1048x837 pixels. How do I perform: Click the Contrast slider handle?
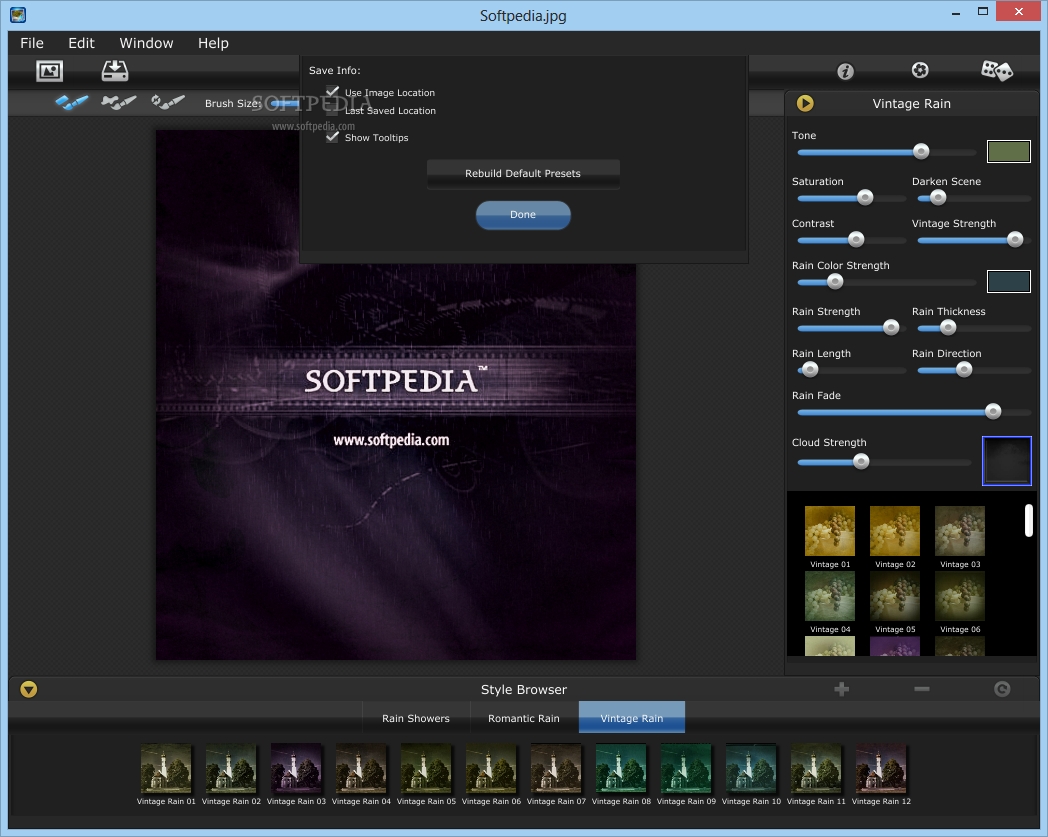pos(856,239)
